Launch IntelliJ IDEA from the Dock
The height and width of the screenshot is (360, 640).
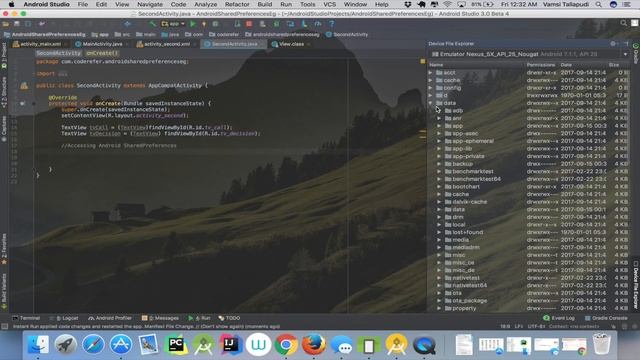coord(231,345)
